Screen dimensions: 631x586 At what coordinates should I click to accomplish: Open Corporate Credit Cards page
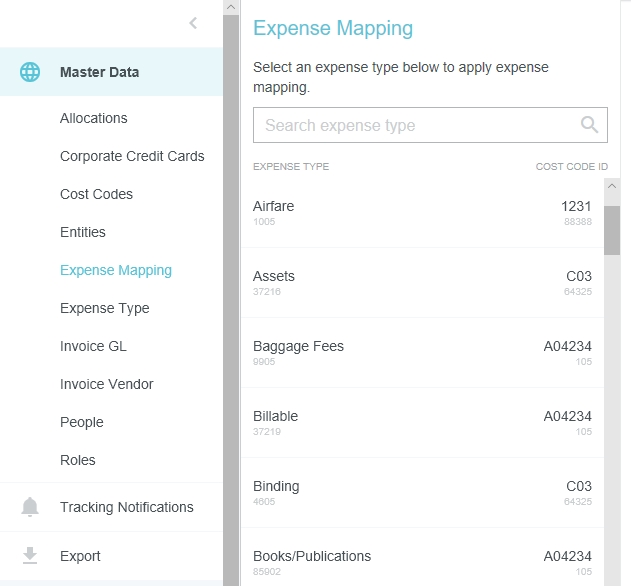point(132,156)
